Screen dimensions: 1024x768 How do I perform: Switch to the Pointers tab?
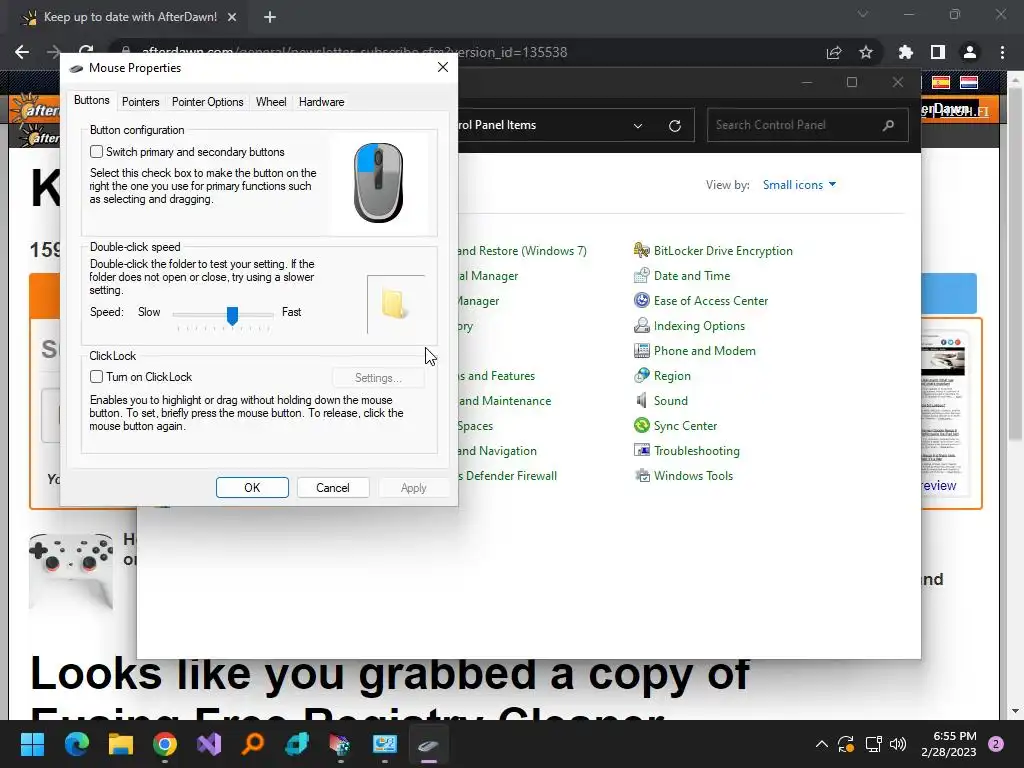(140, 102)
